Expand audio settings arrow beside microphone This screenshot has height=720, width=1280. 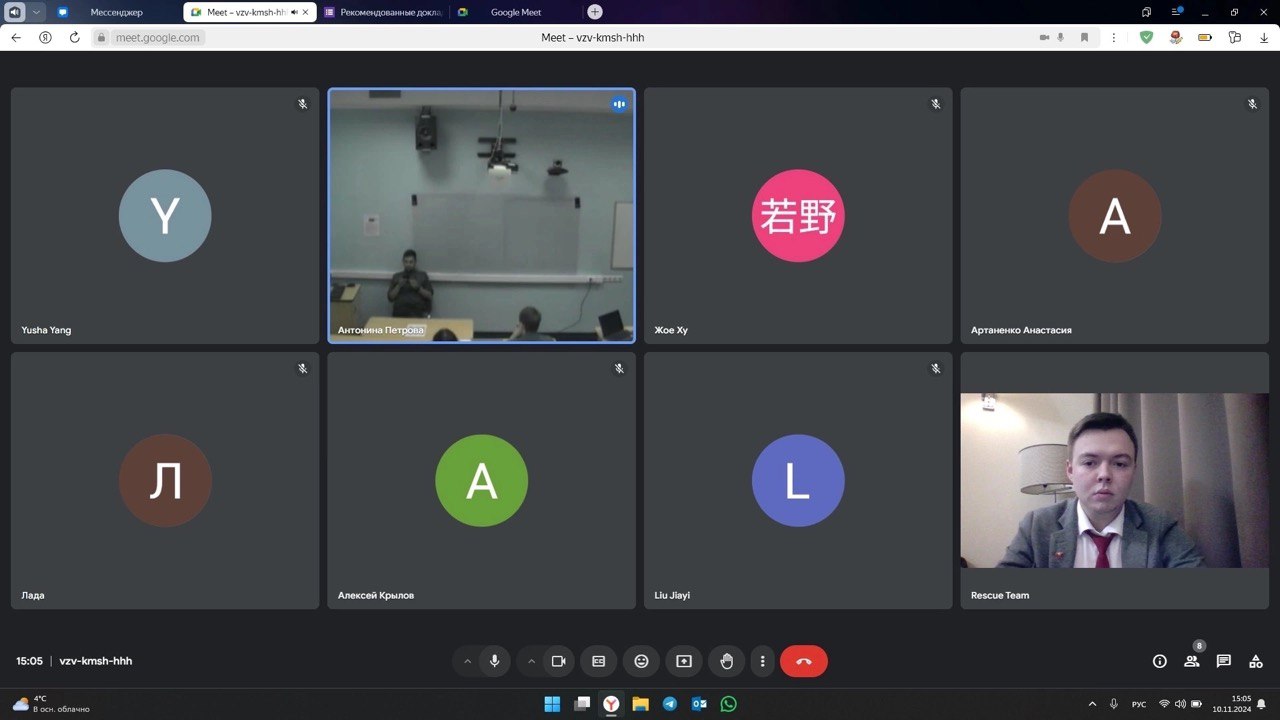[x=467, y=661]
